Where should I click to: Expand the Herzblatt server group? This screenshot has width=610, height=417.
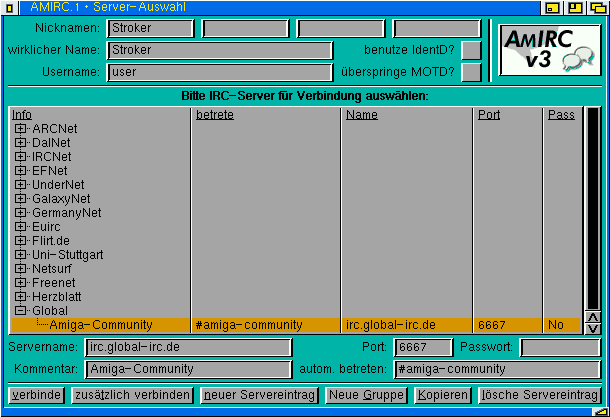click(x=20, y=297)
